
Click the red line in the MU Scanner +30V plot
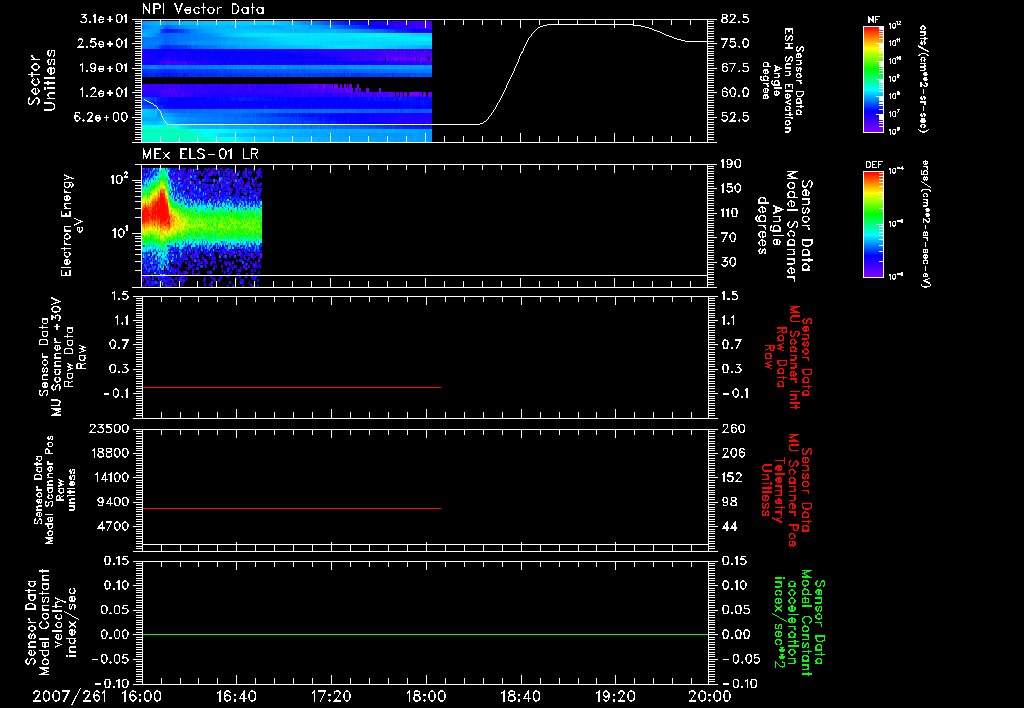pyautogui.click(x=292, y=387)
